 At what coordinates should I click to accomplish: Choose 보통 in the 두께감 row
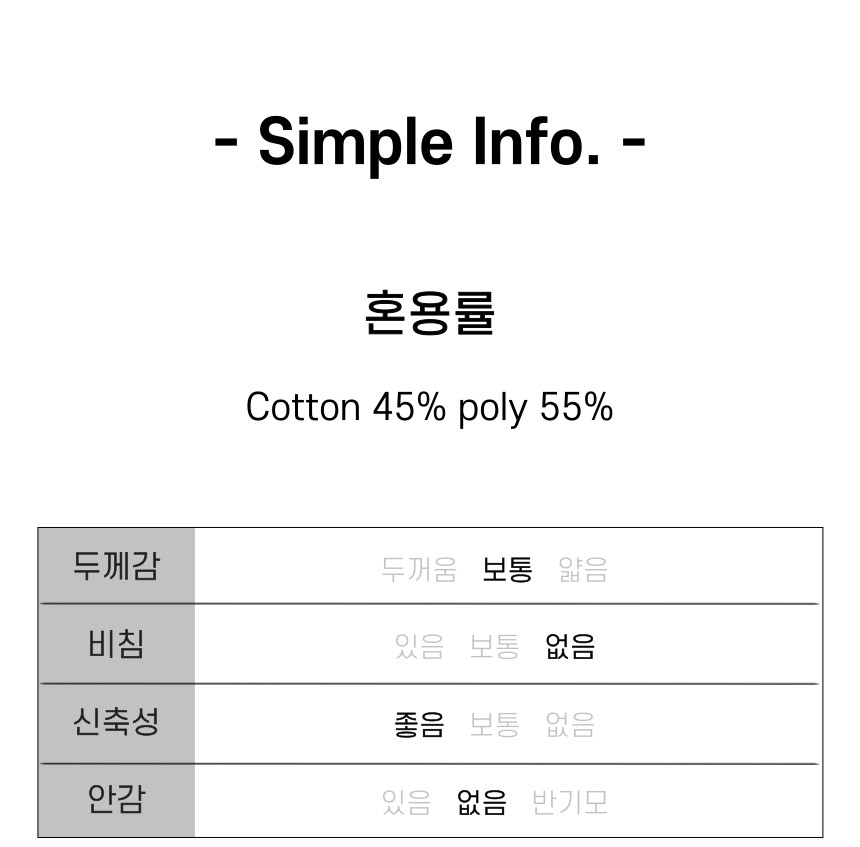pos(507,569)
